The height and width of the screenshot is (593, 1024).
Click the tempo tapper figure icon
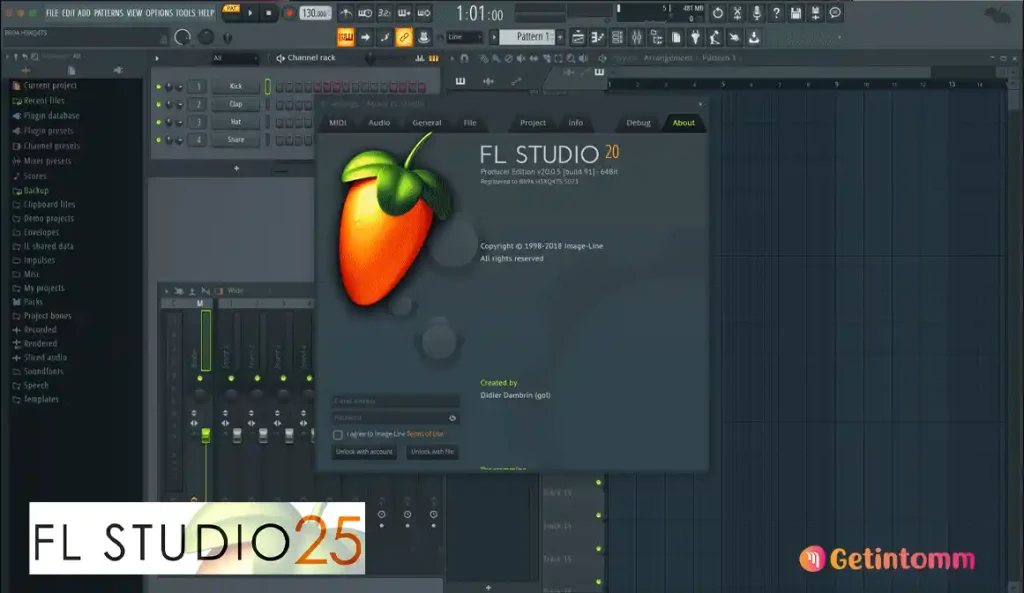click(x=715, y=37)
